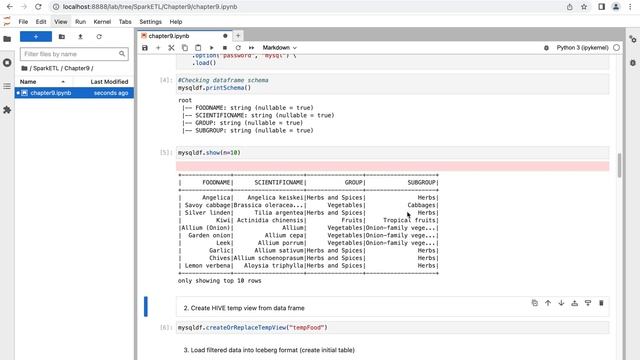The height and width of the screenshot is (360, 640).
Task: Cut the selected cell
Action: point(171,48)
